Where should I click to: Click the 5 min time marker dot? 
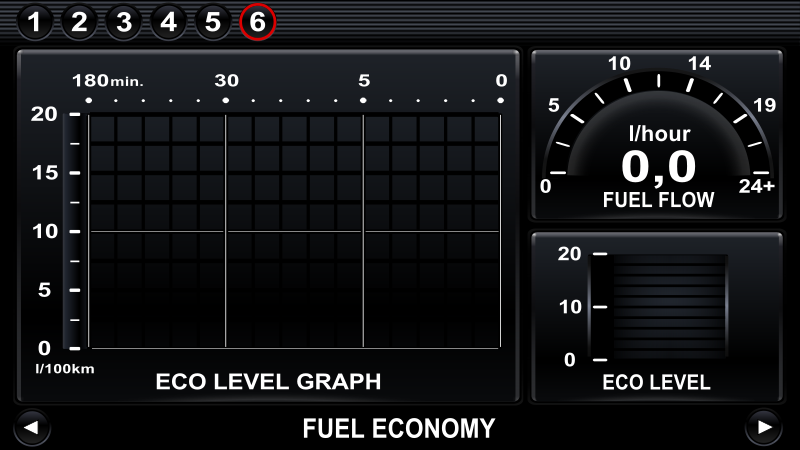(363, 101)
